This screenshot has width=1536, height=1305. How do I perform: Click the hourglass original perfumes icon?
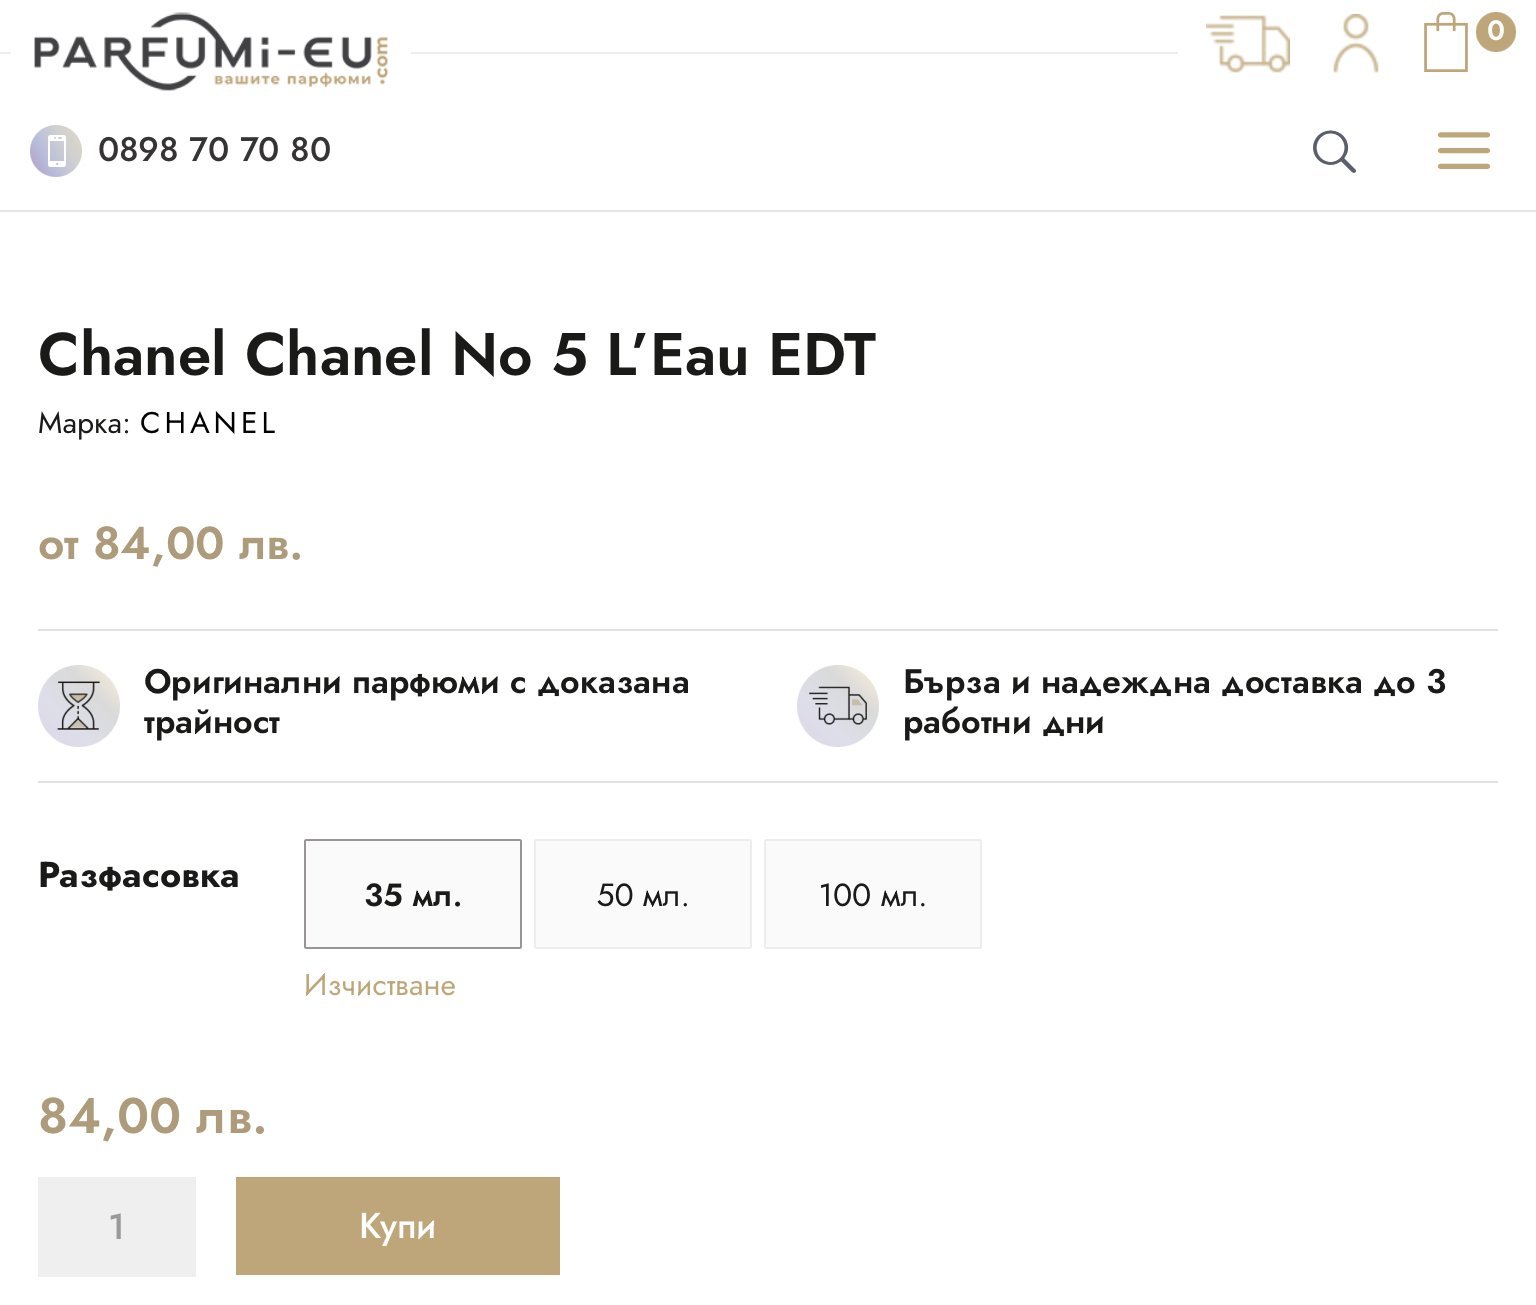pyautogui.click(x=79, y=705)
